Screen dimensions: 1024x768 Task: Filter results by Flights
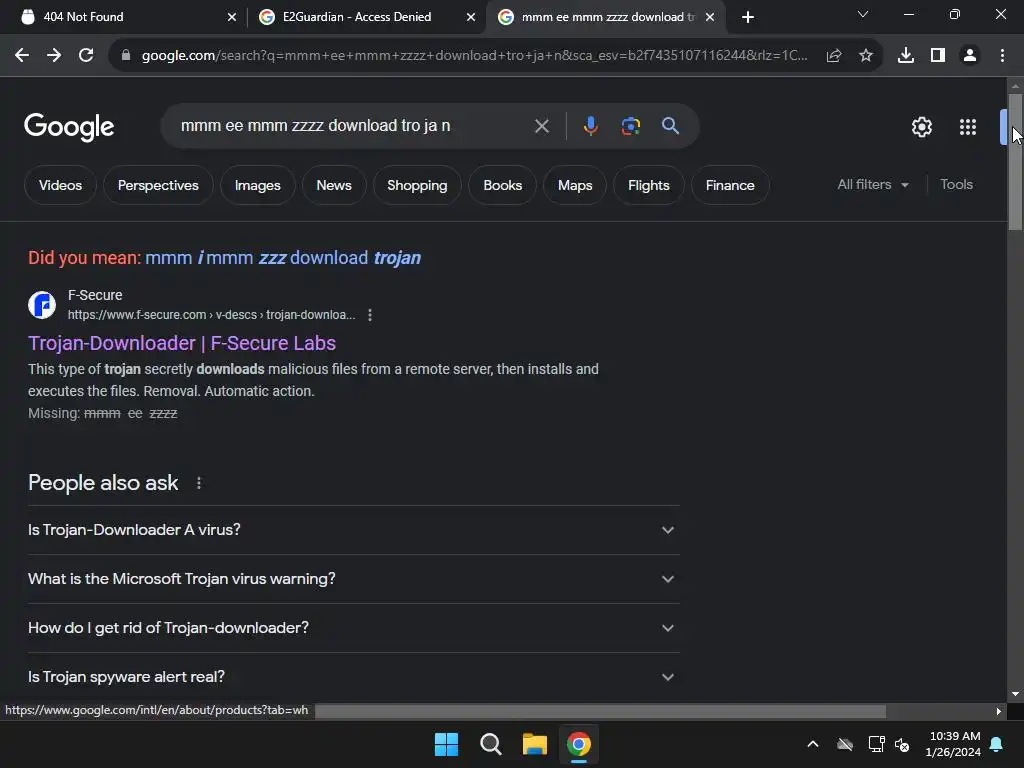(x=648, y=185)
